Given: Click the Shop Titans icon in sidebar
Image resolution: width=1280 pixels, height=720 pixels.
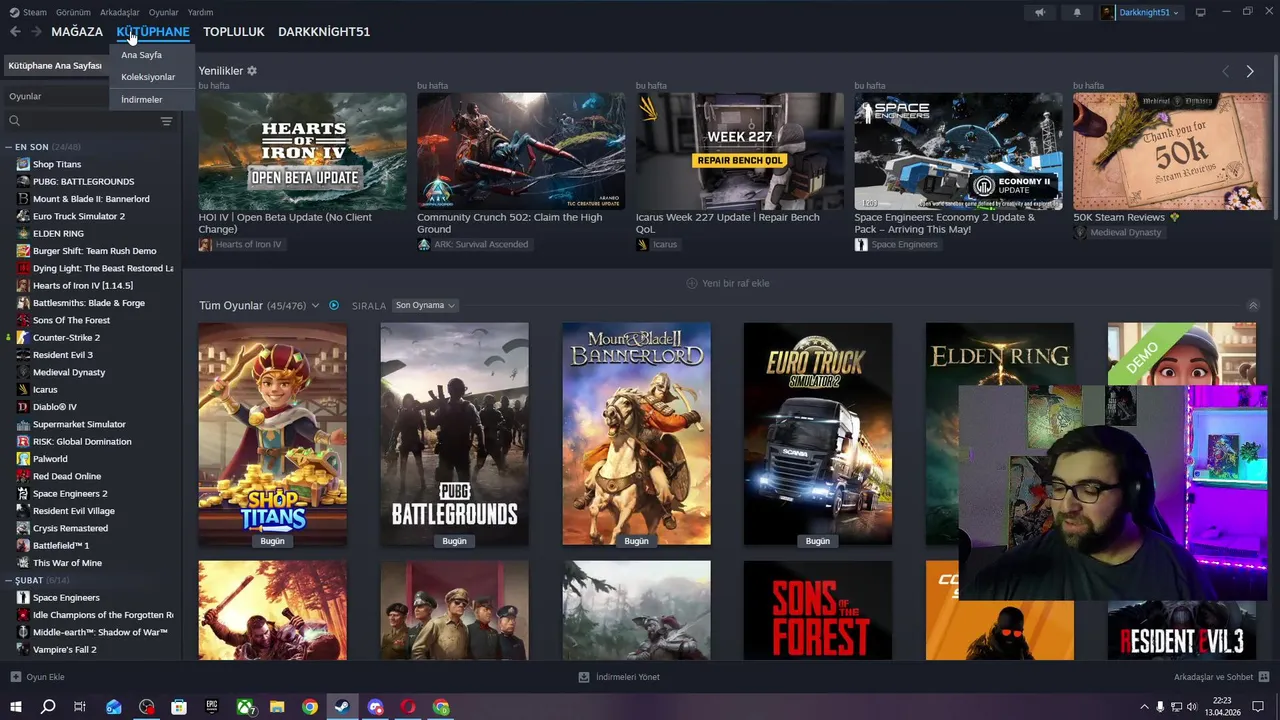Looking at the screenshot, I should pyautogui.click(x=23, y=164).
